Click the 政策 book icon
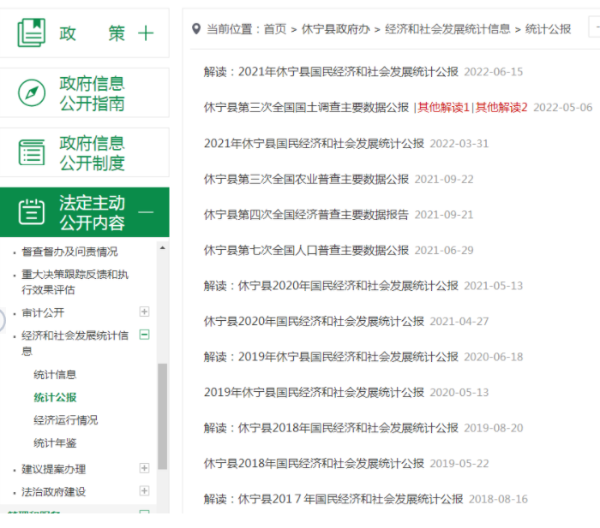This screenshot has height=528, width=600. [32, 32]
